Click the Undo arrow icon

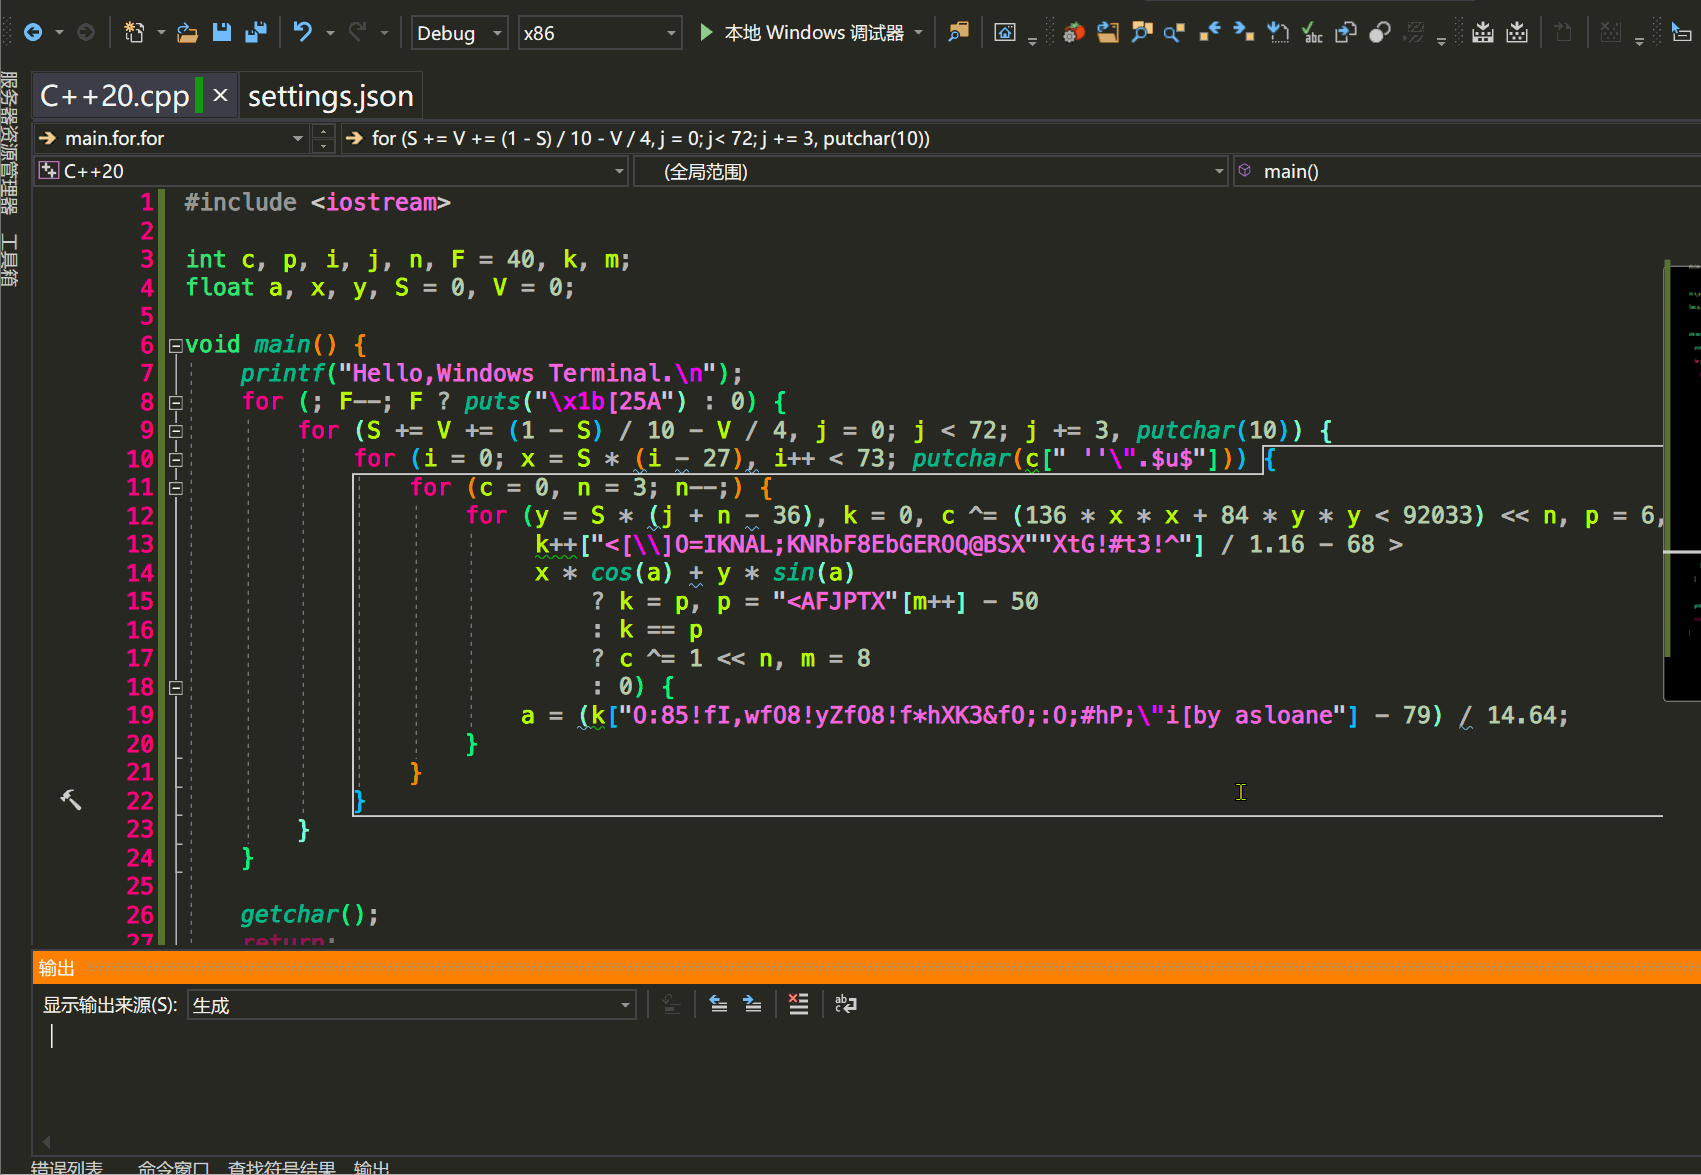pos(302,33)
